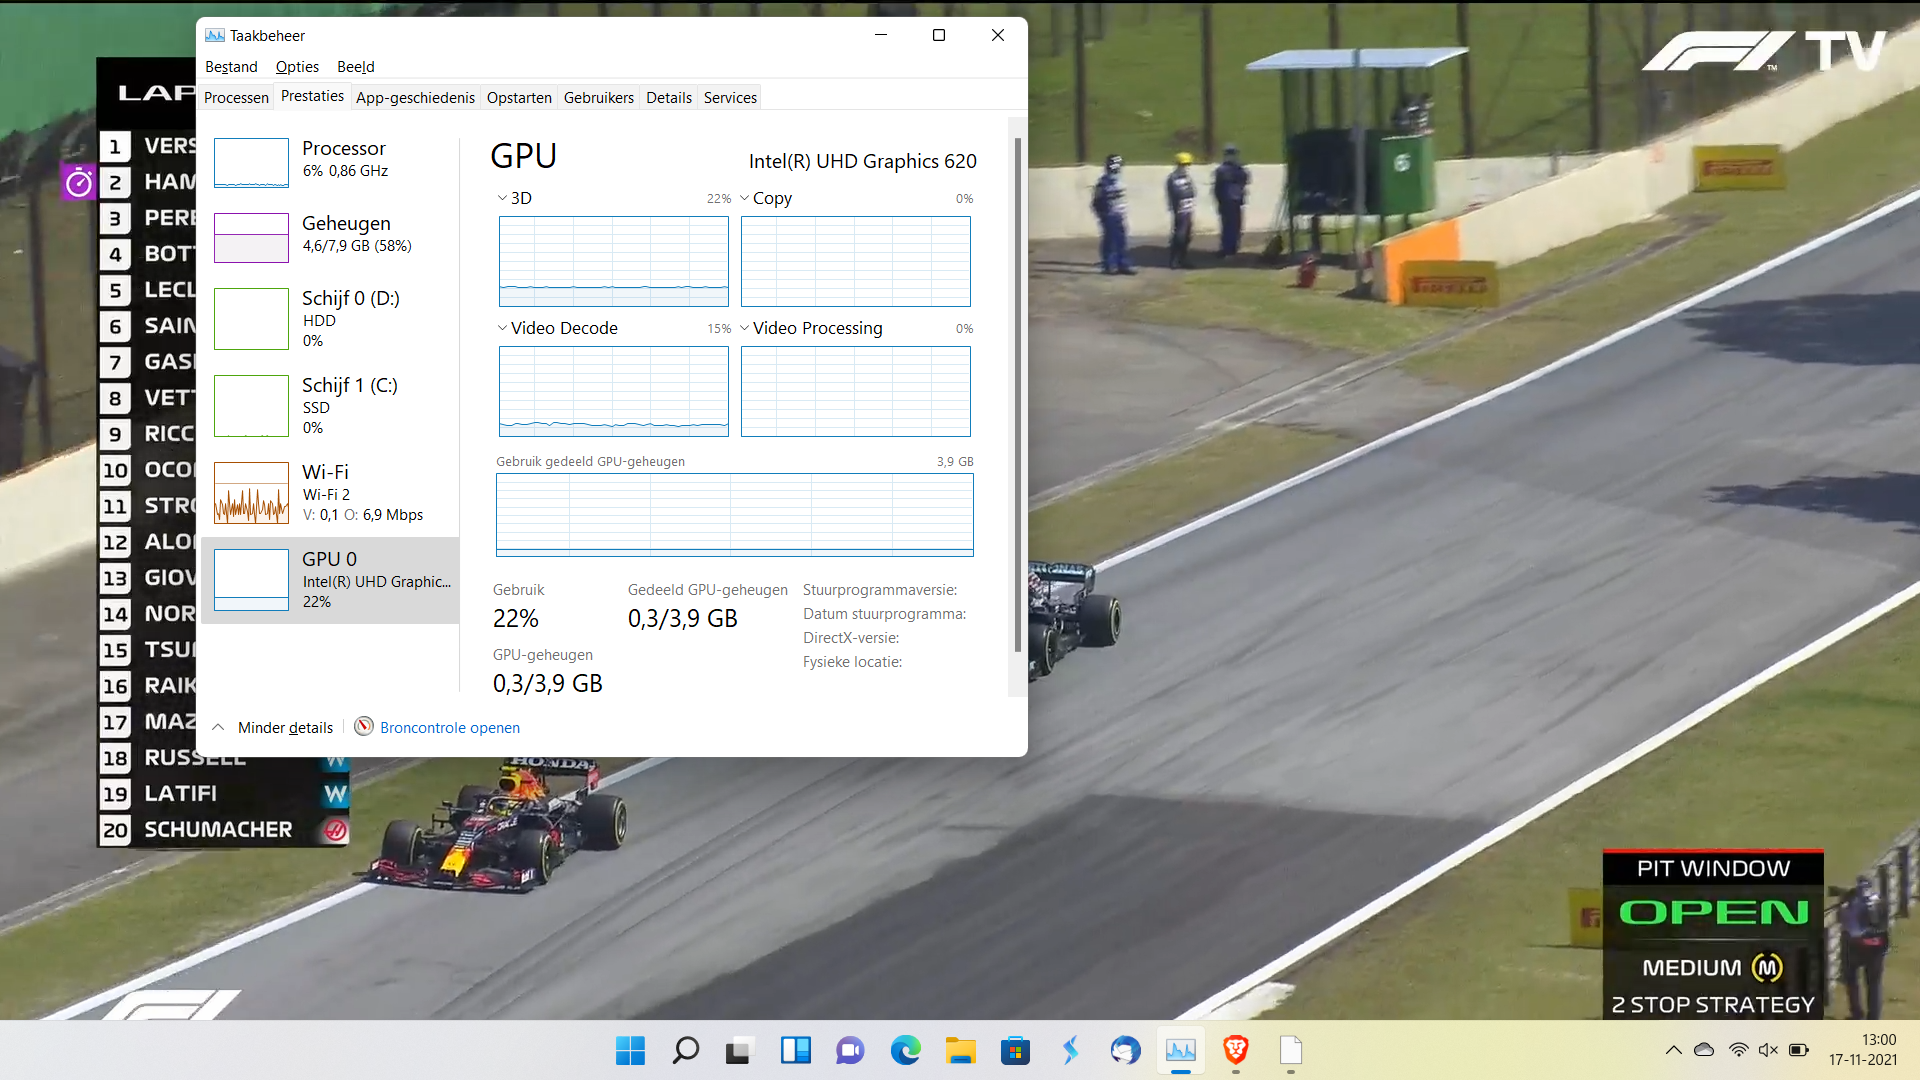Open Broncontrole from the bottom link
The height and width of the screenshot is (1080, 1920).
click(449, 727)
